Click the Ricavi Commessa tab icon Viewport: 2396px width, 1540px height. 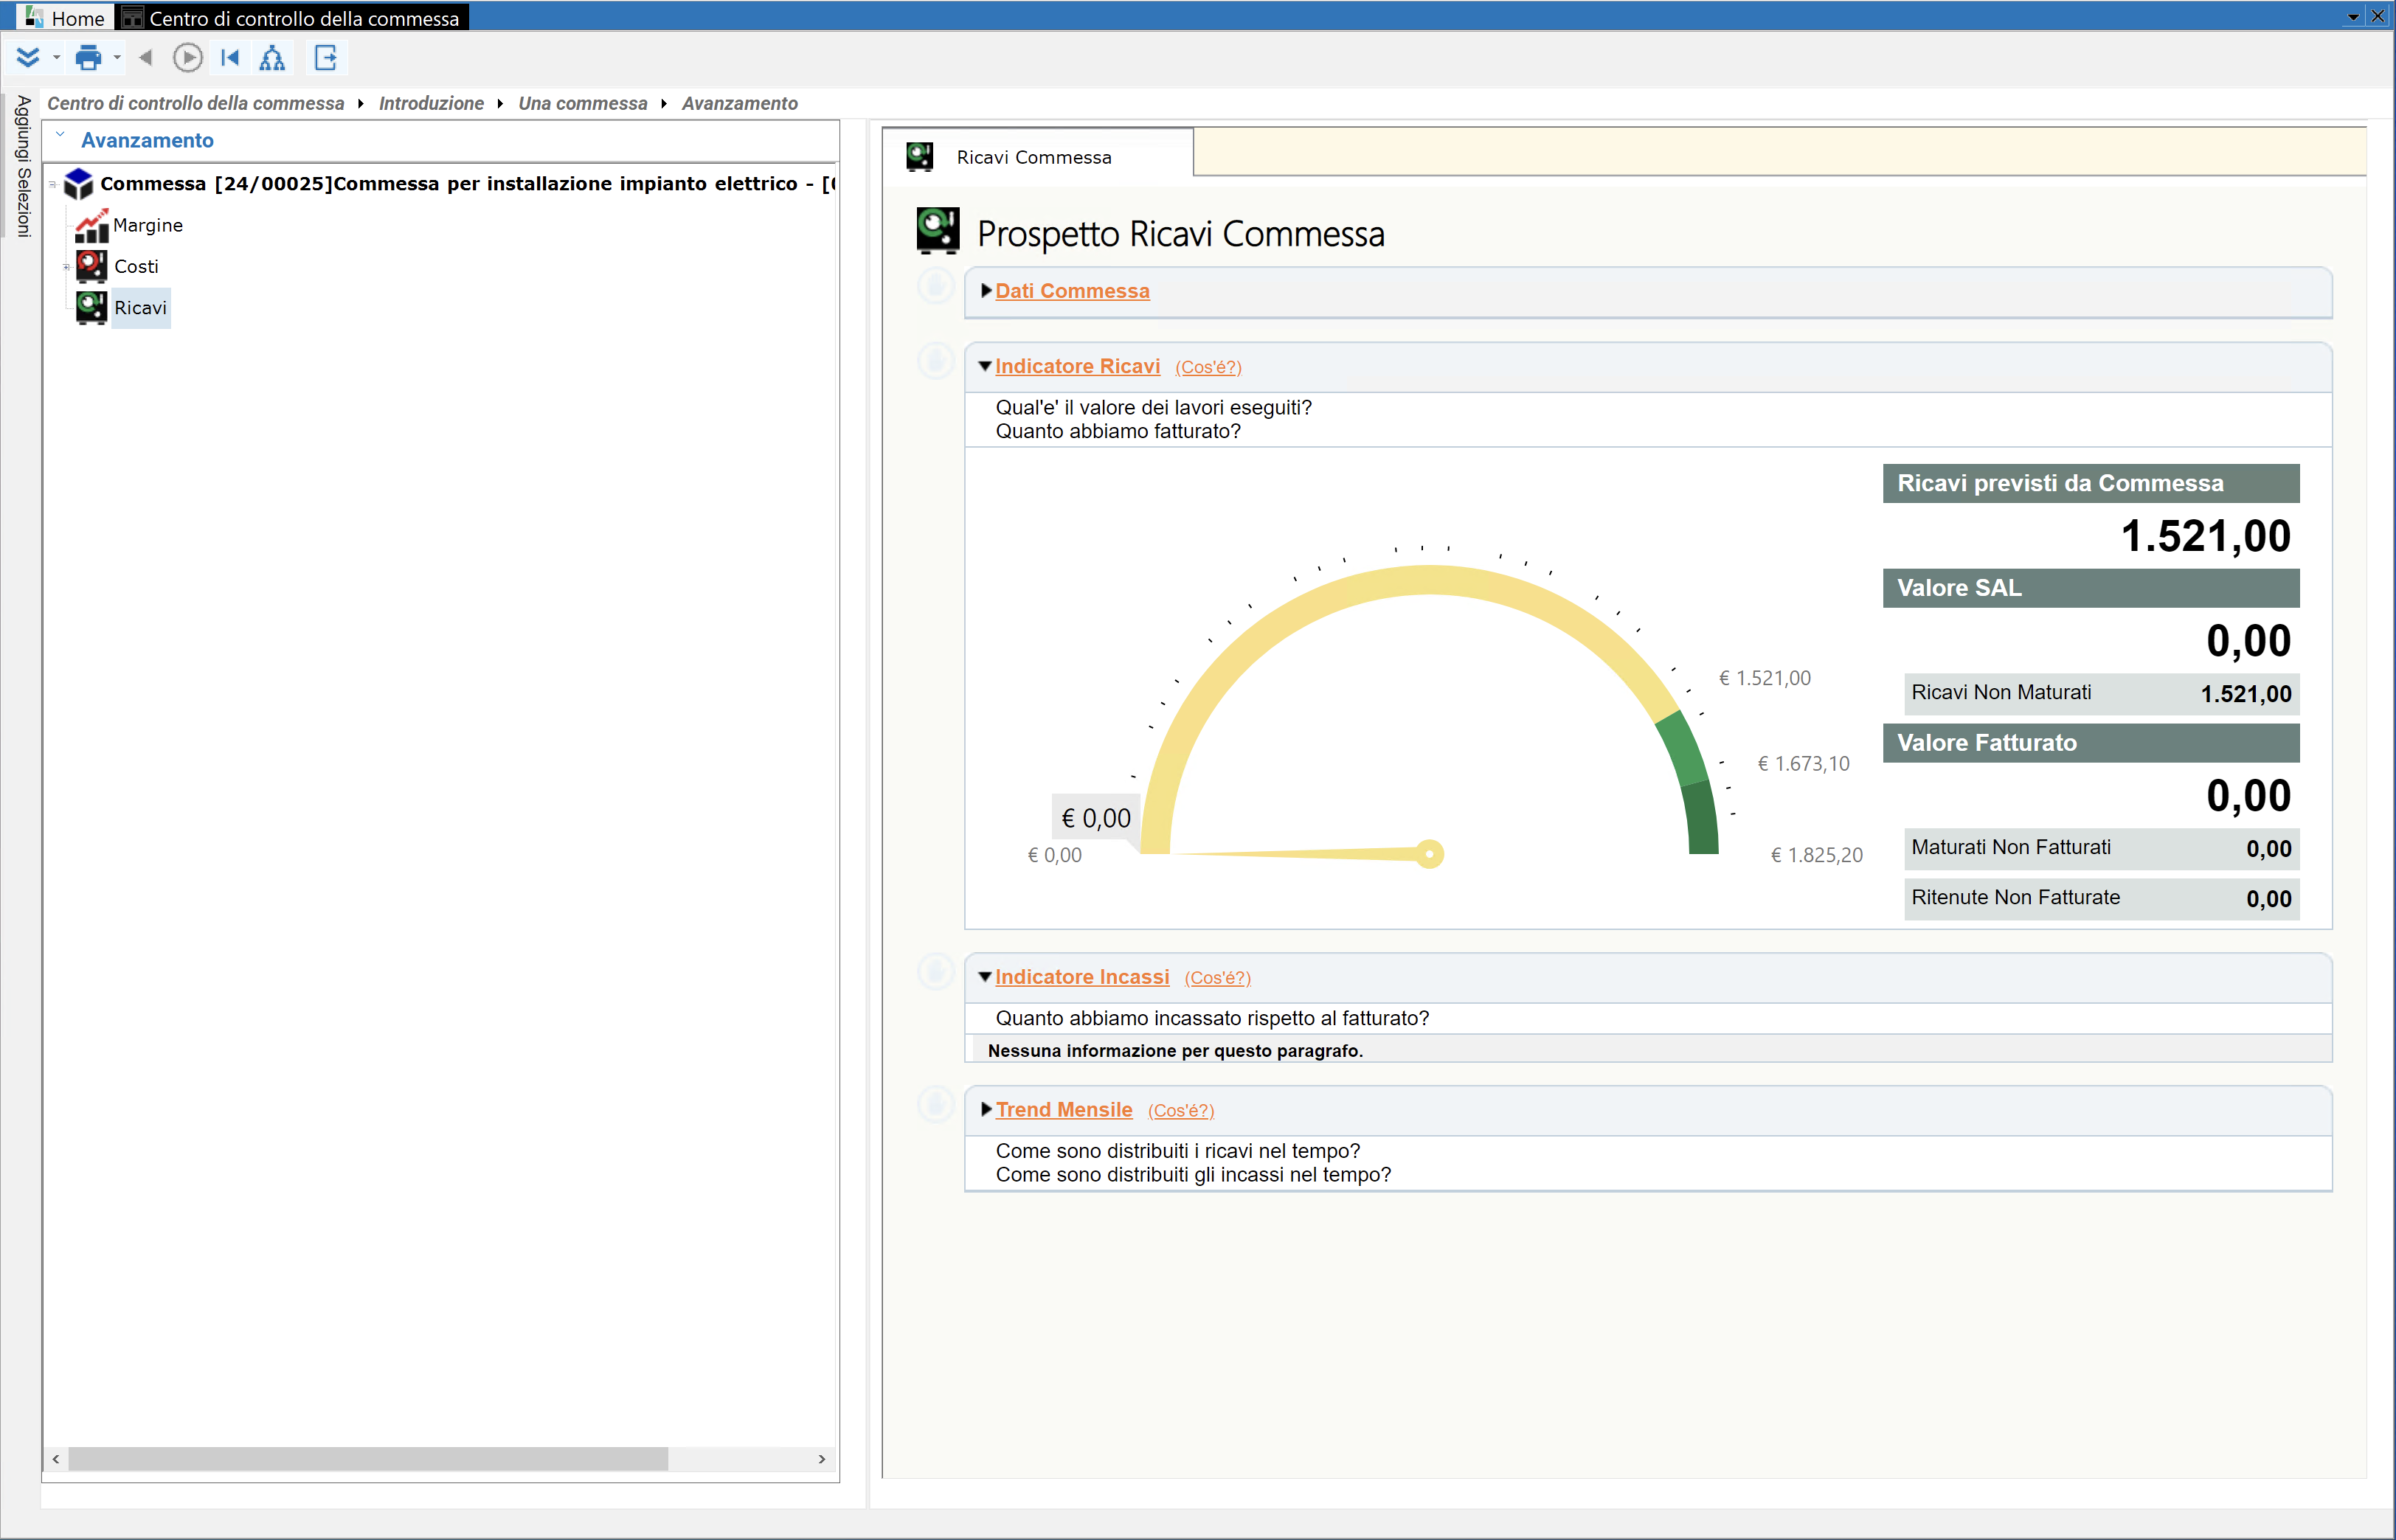tap(919, 157)
